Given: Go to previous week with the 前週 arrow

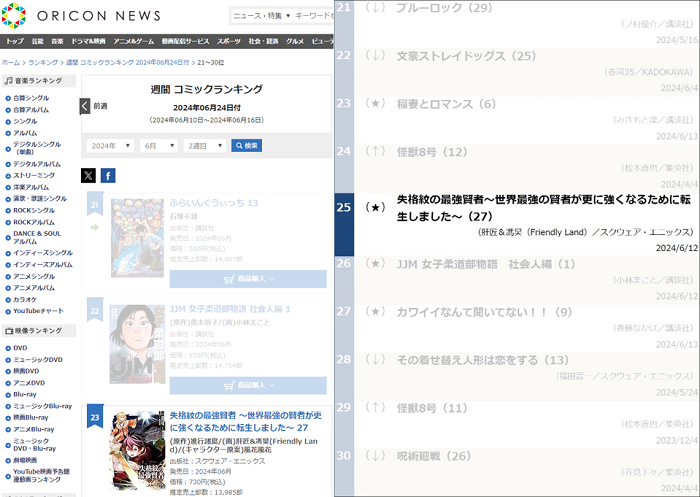Looking at the screenshot, I should click(x=85, y=106).
